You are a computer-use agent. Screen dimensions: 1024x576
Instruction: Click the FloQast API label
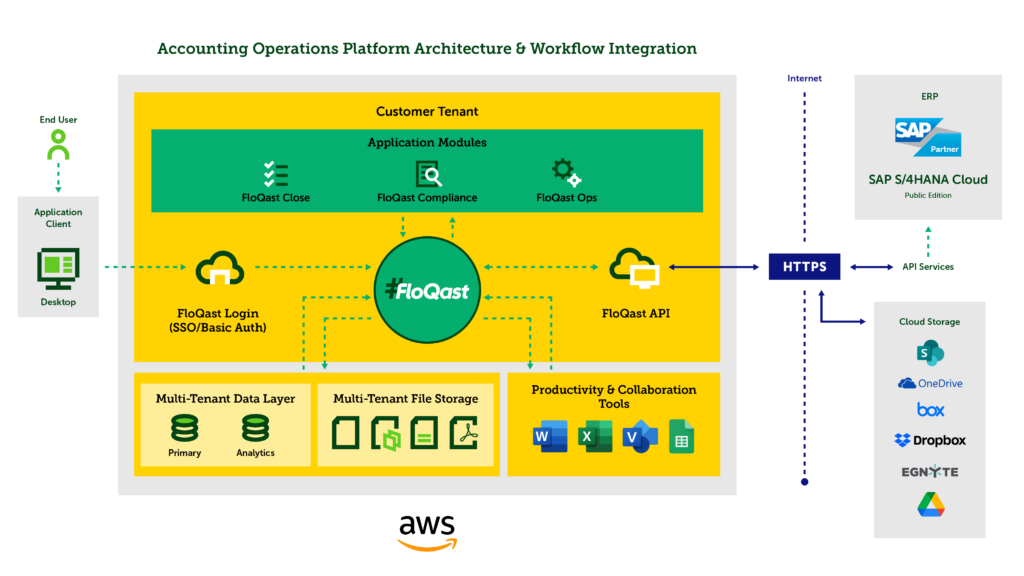click(x=636, y=313)
